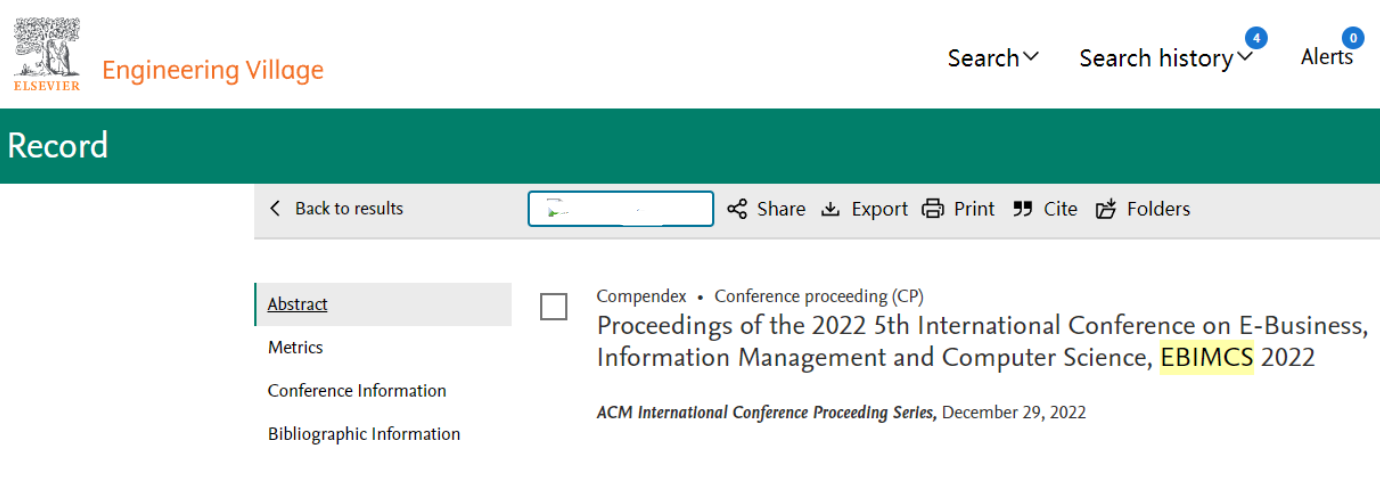Print the record using printer icon
The image size is (1380, 494).
tap(958, 209)
